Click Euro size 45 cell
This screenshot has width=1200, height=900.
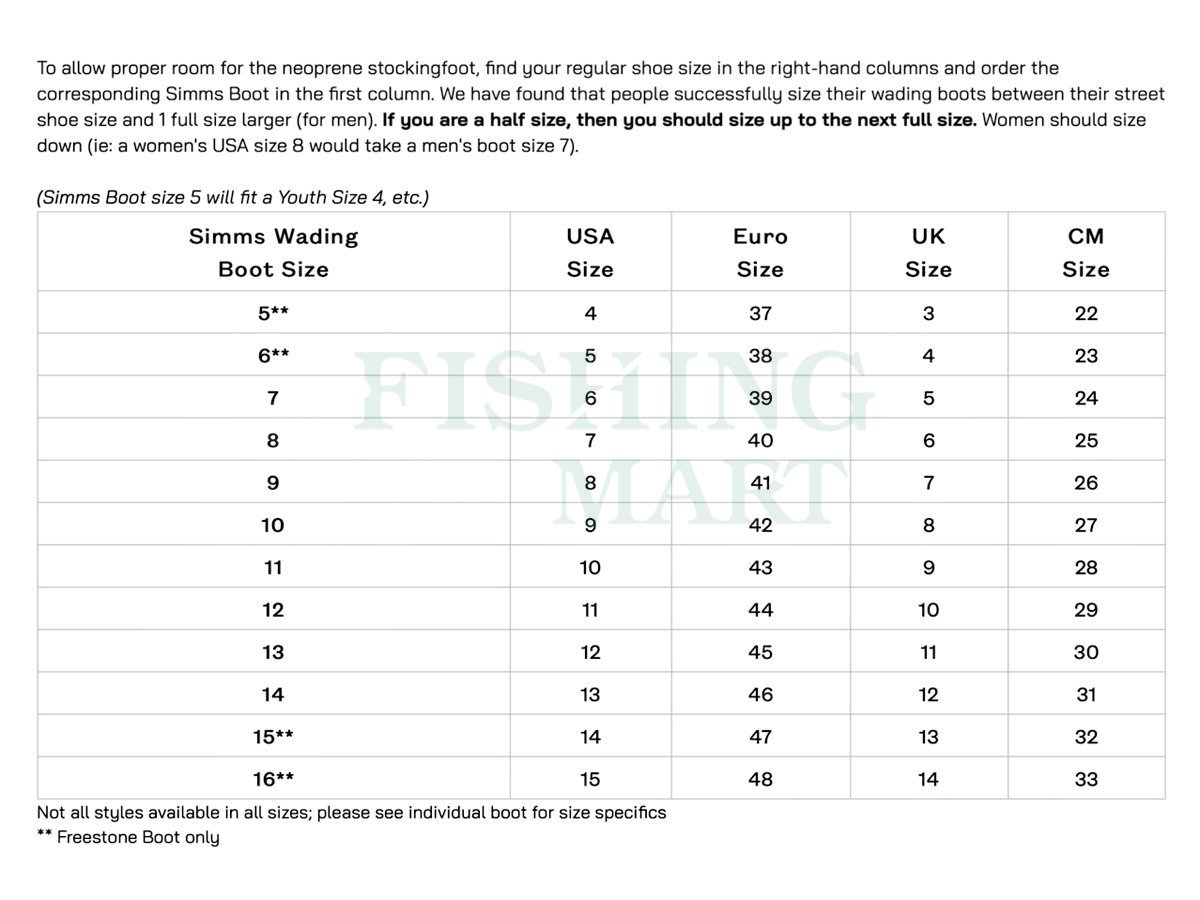coord(760,652)
